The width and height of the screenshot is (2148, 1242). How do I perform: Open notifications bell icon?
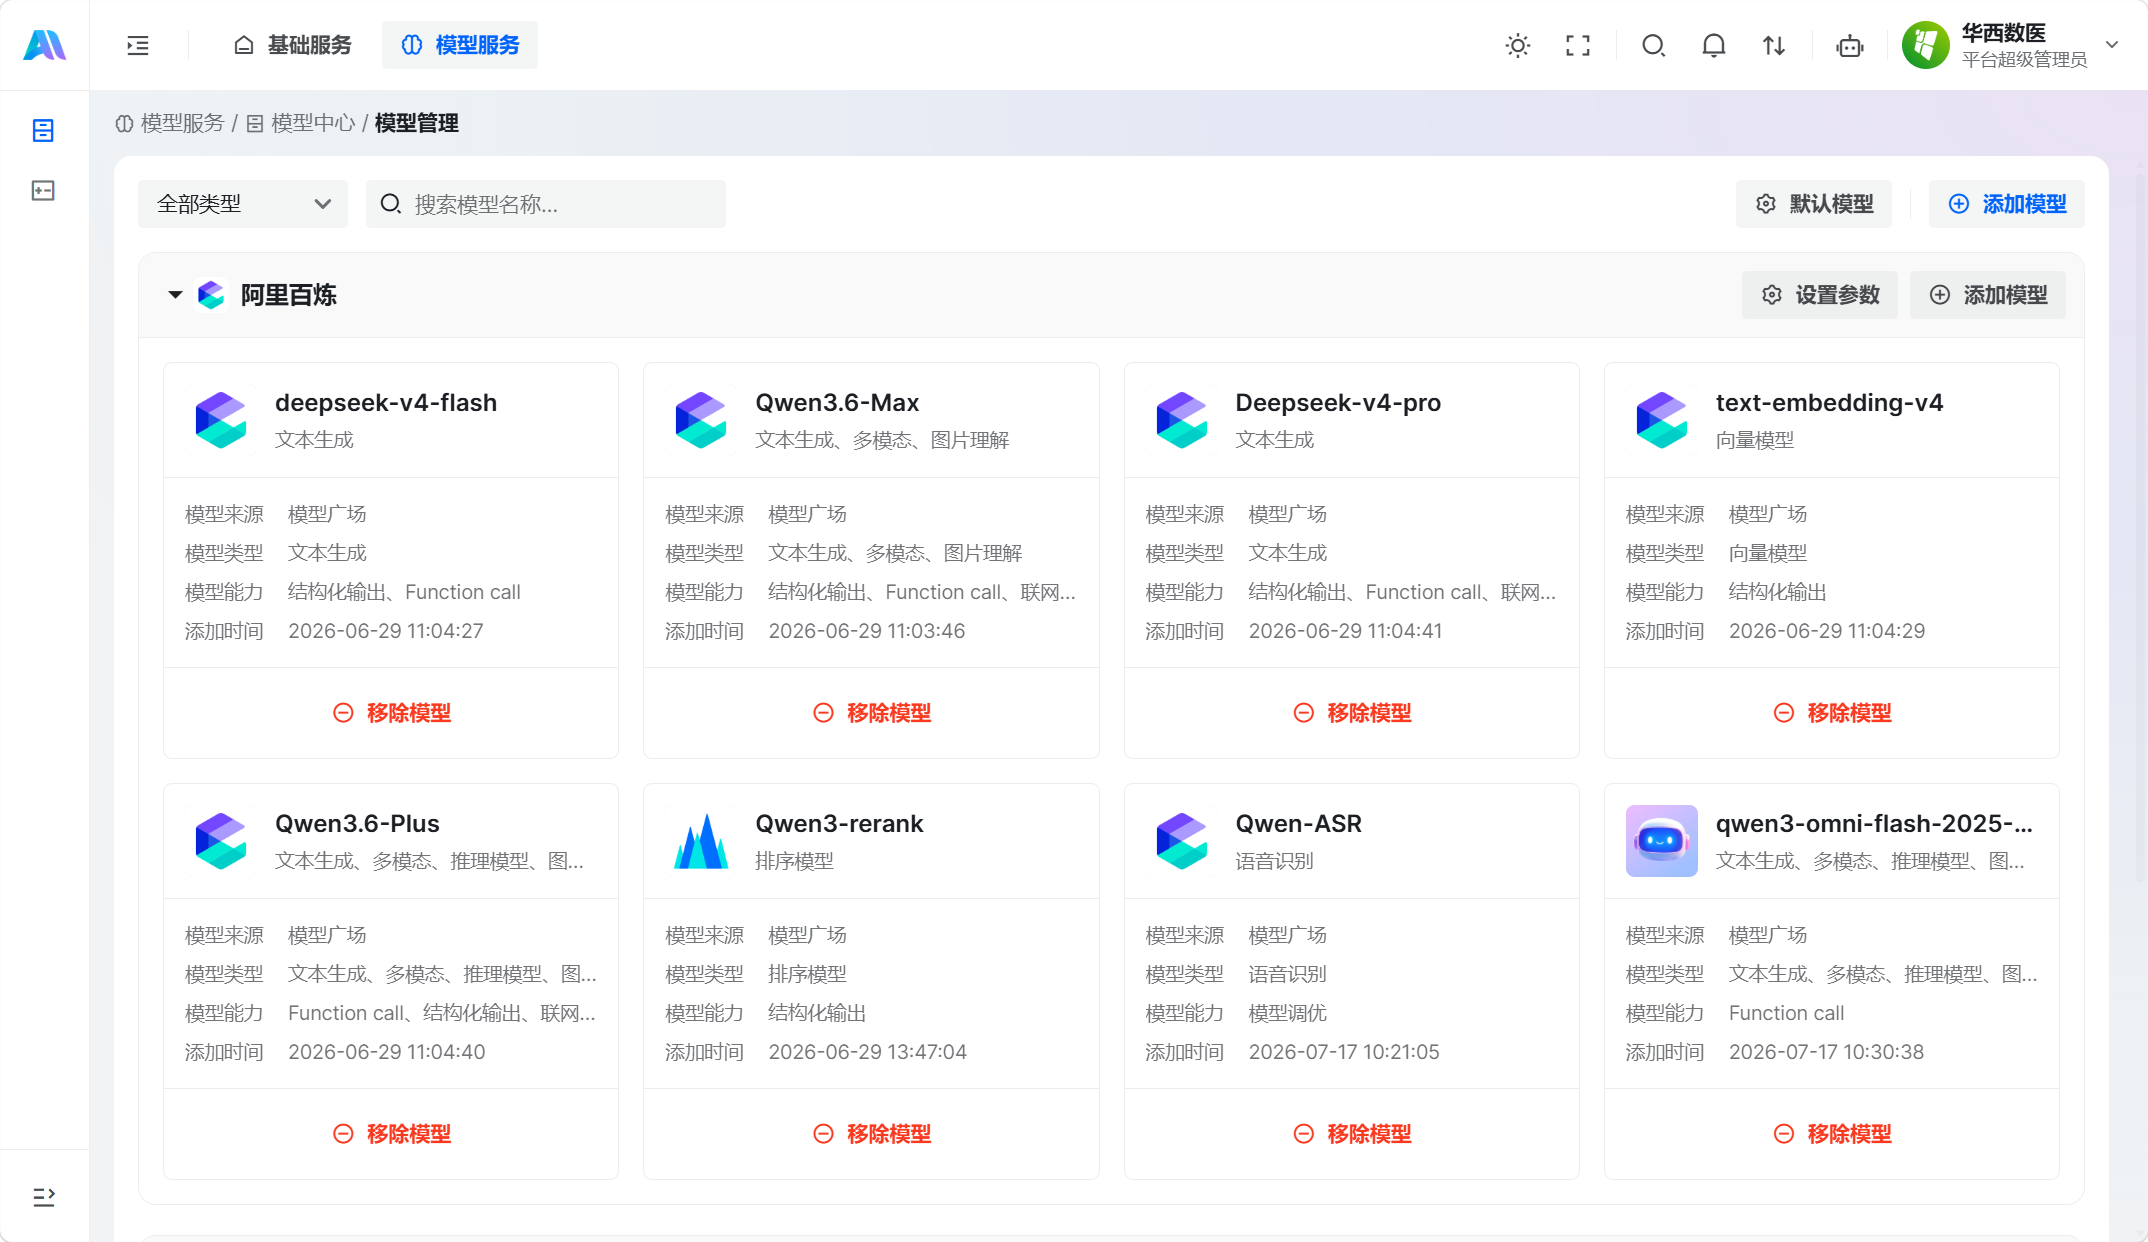1714,45
